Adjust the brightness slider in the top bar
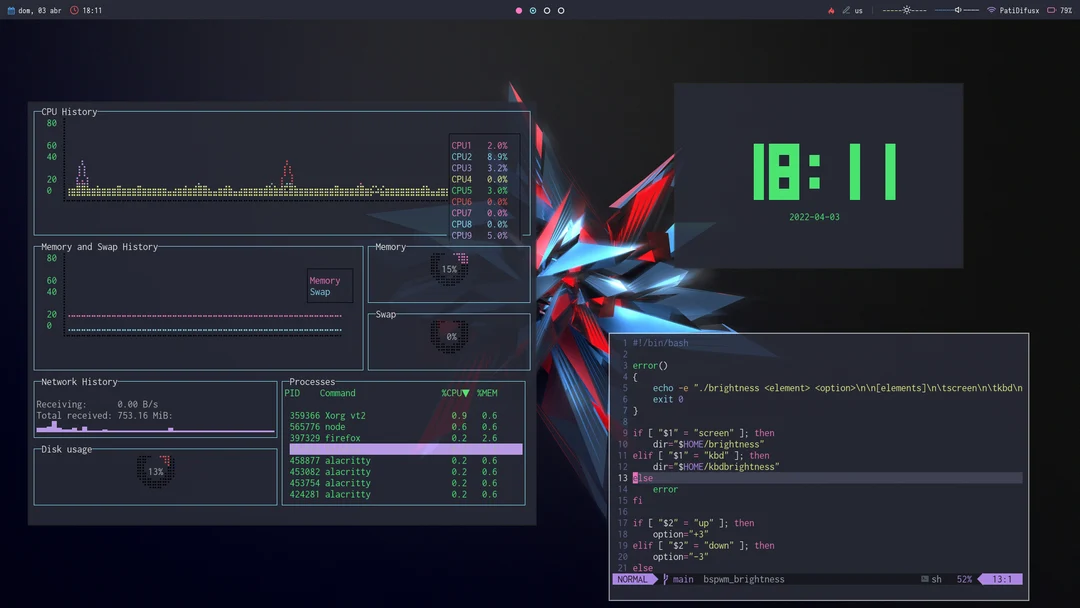Image resolution: width=1080 pixels, height=608 pixels. tap(906, 10)
